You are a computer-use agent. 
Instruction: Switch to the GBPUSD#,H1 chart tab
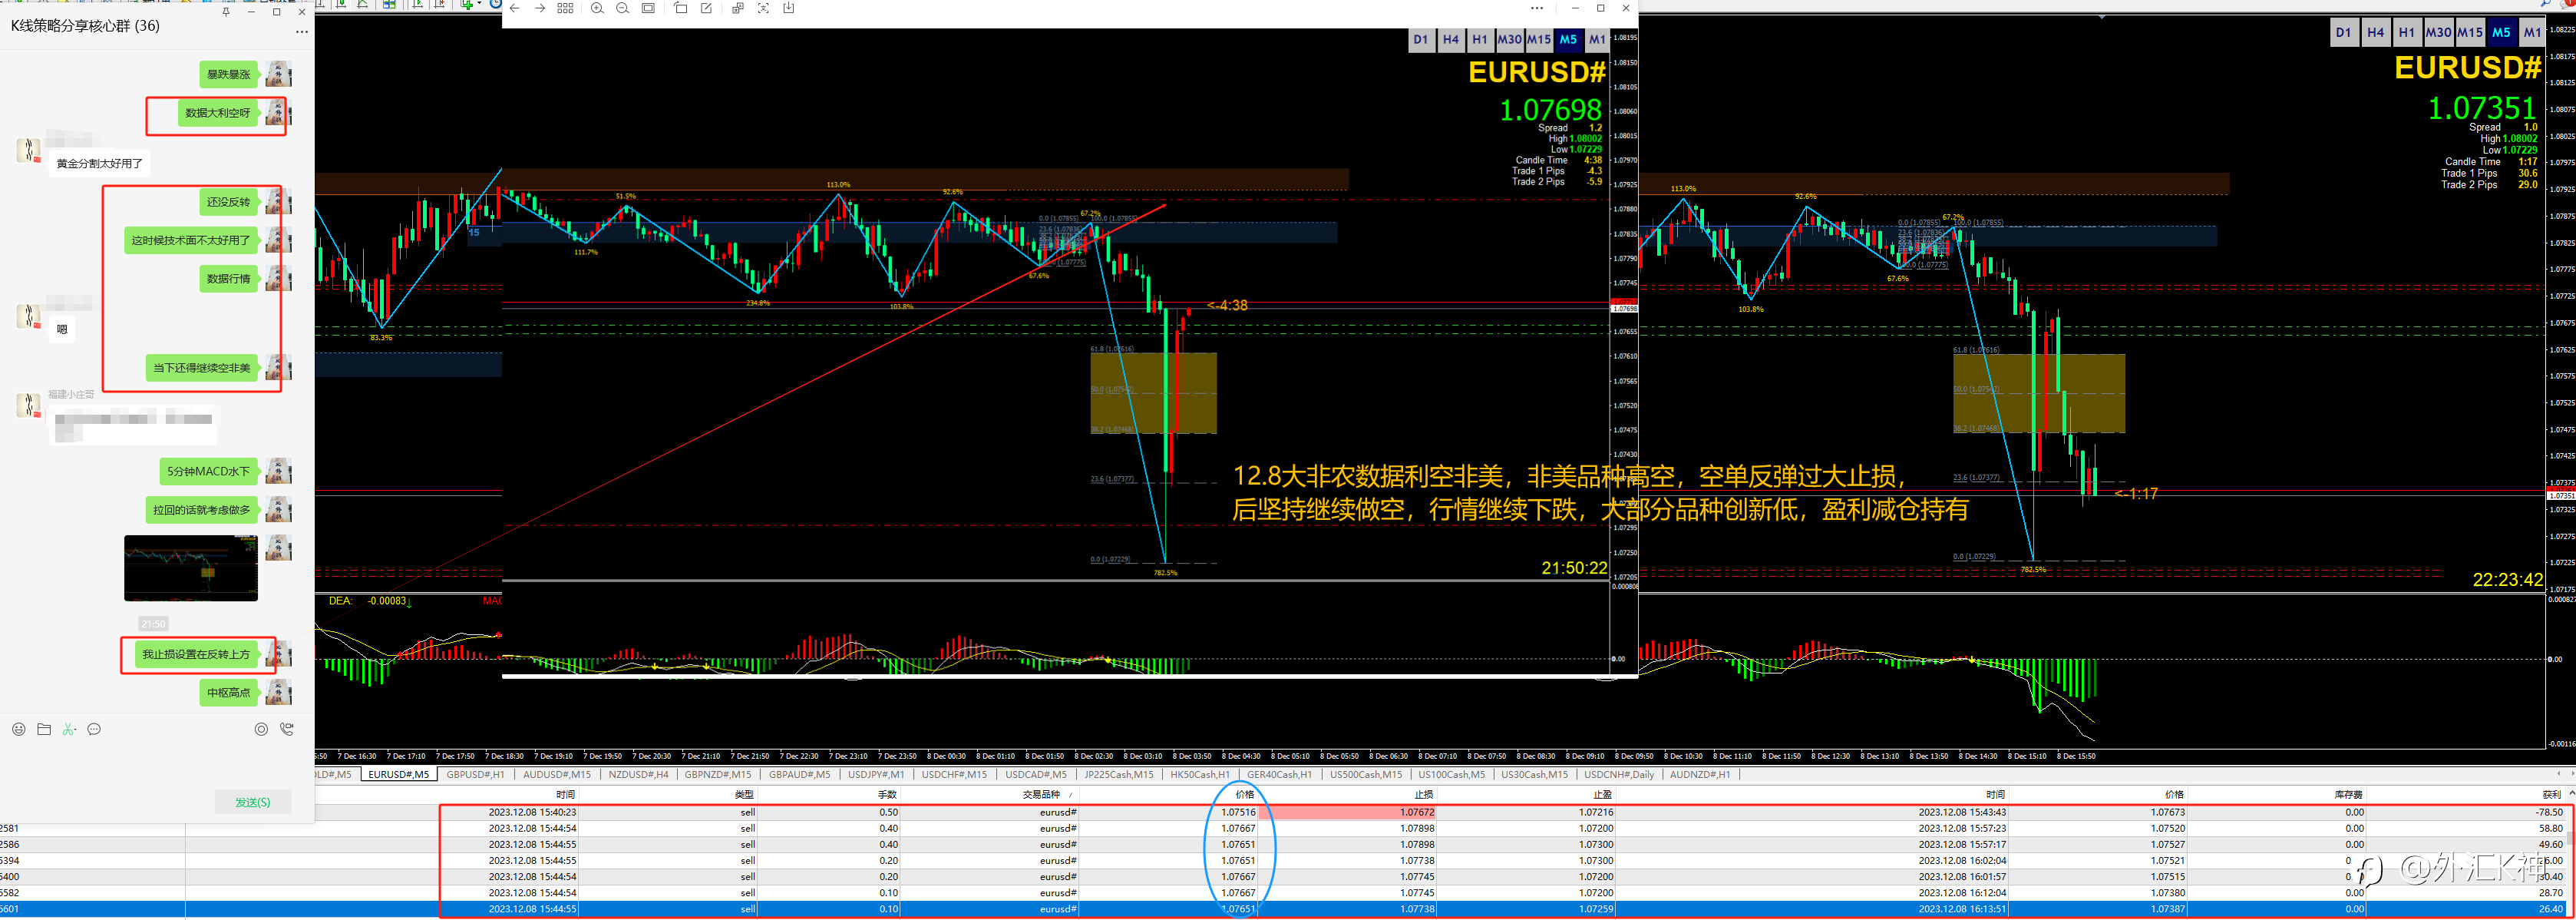tap(475, 775)
